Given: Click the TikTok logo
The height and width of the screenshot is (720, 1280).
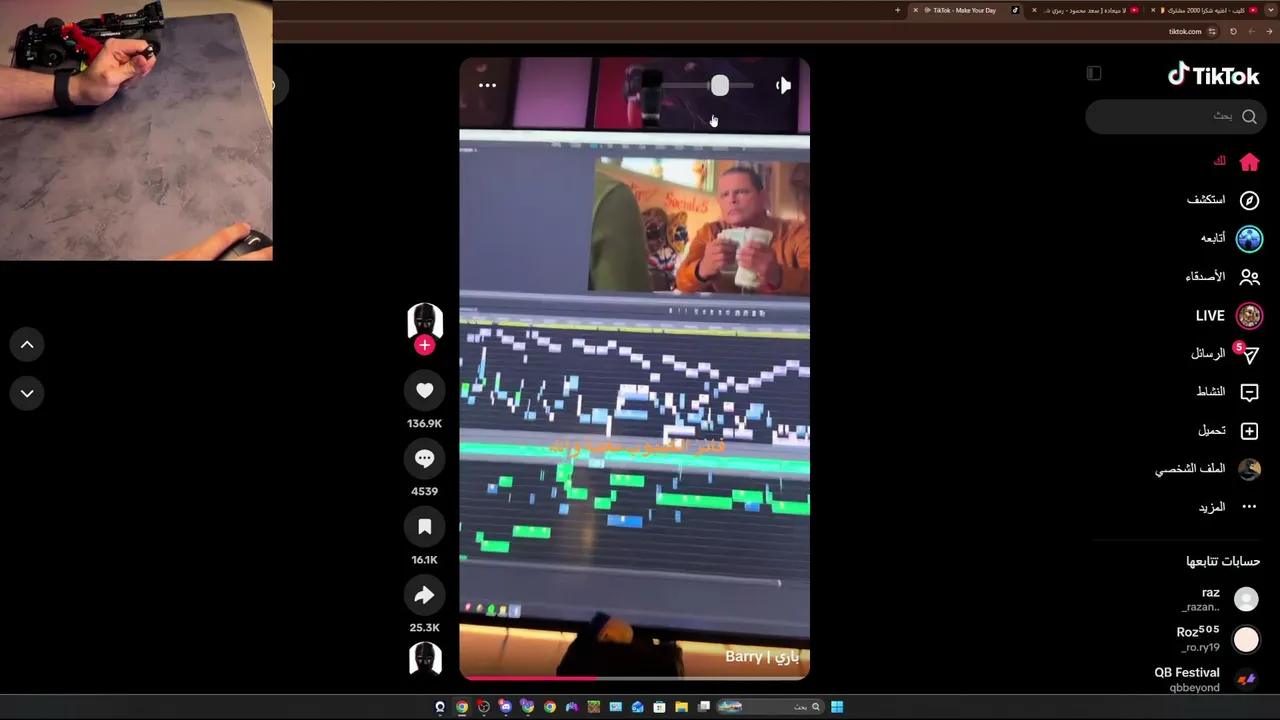Looking at the screenshot, I should pos(1214,75).
